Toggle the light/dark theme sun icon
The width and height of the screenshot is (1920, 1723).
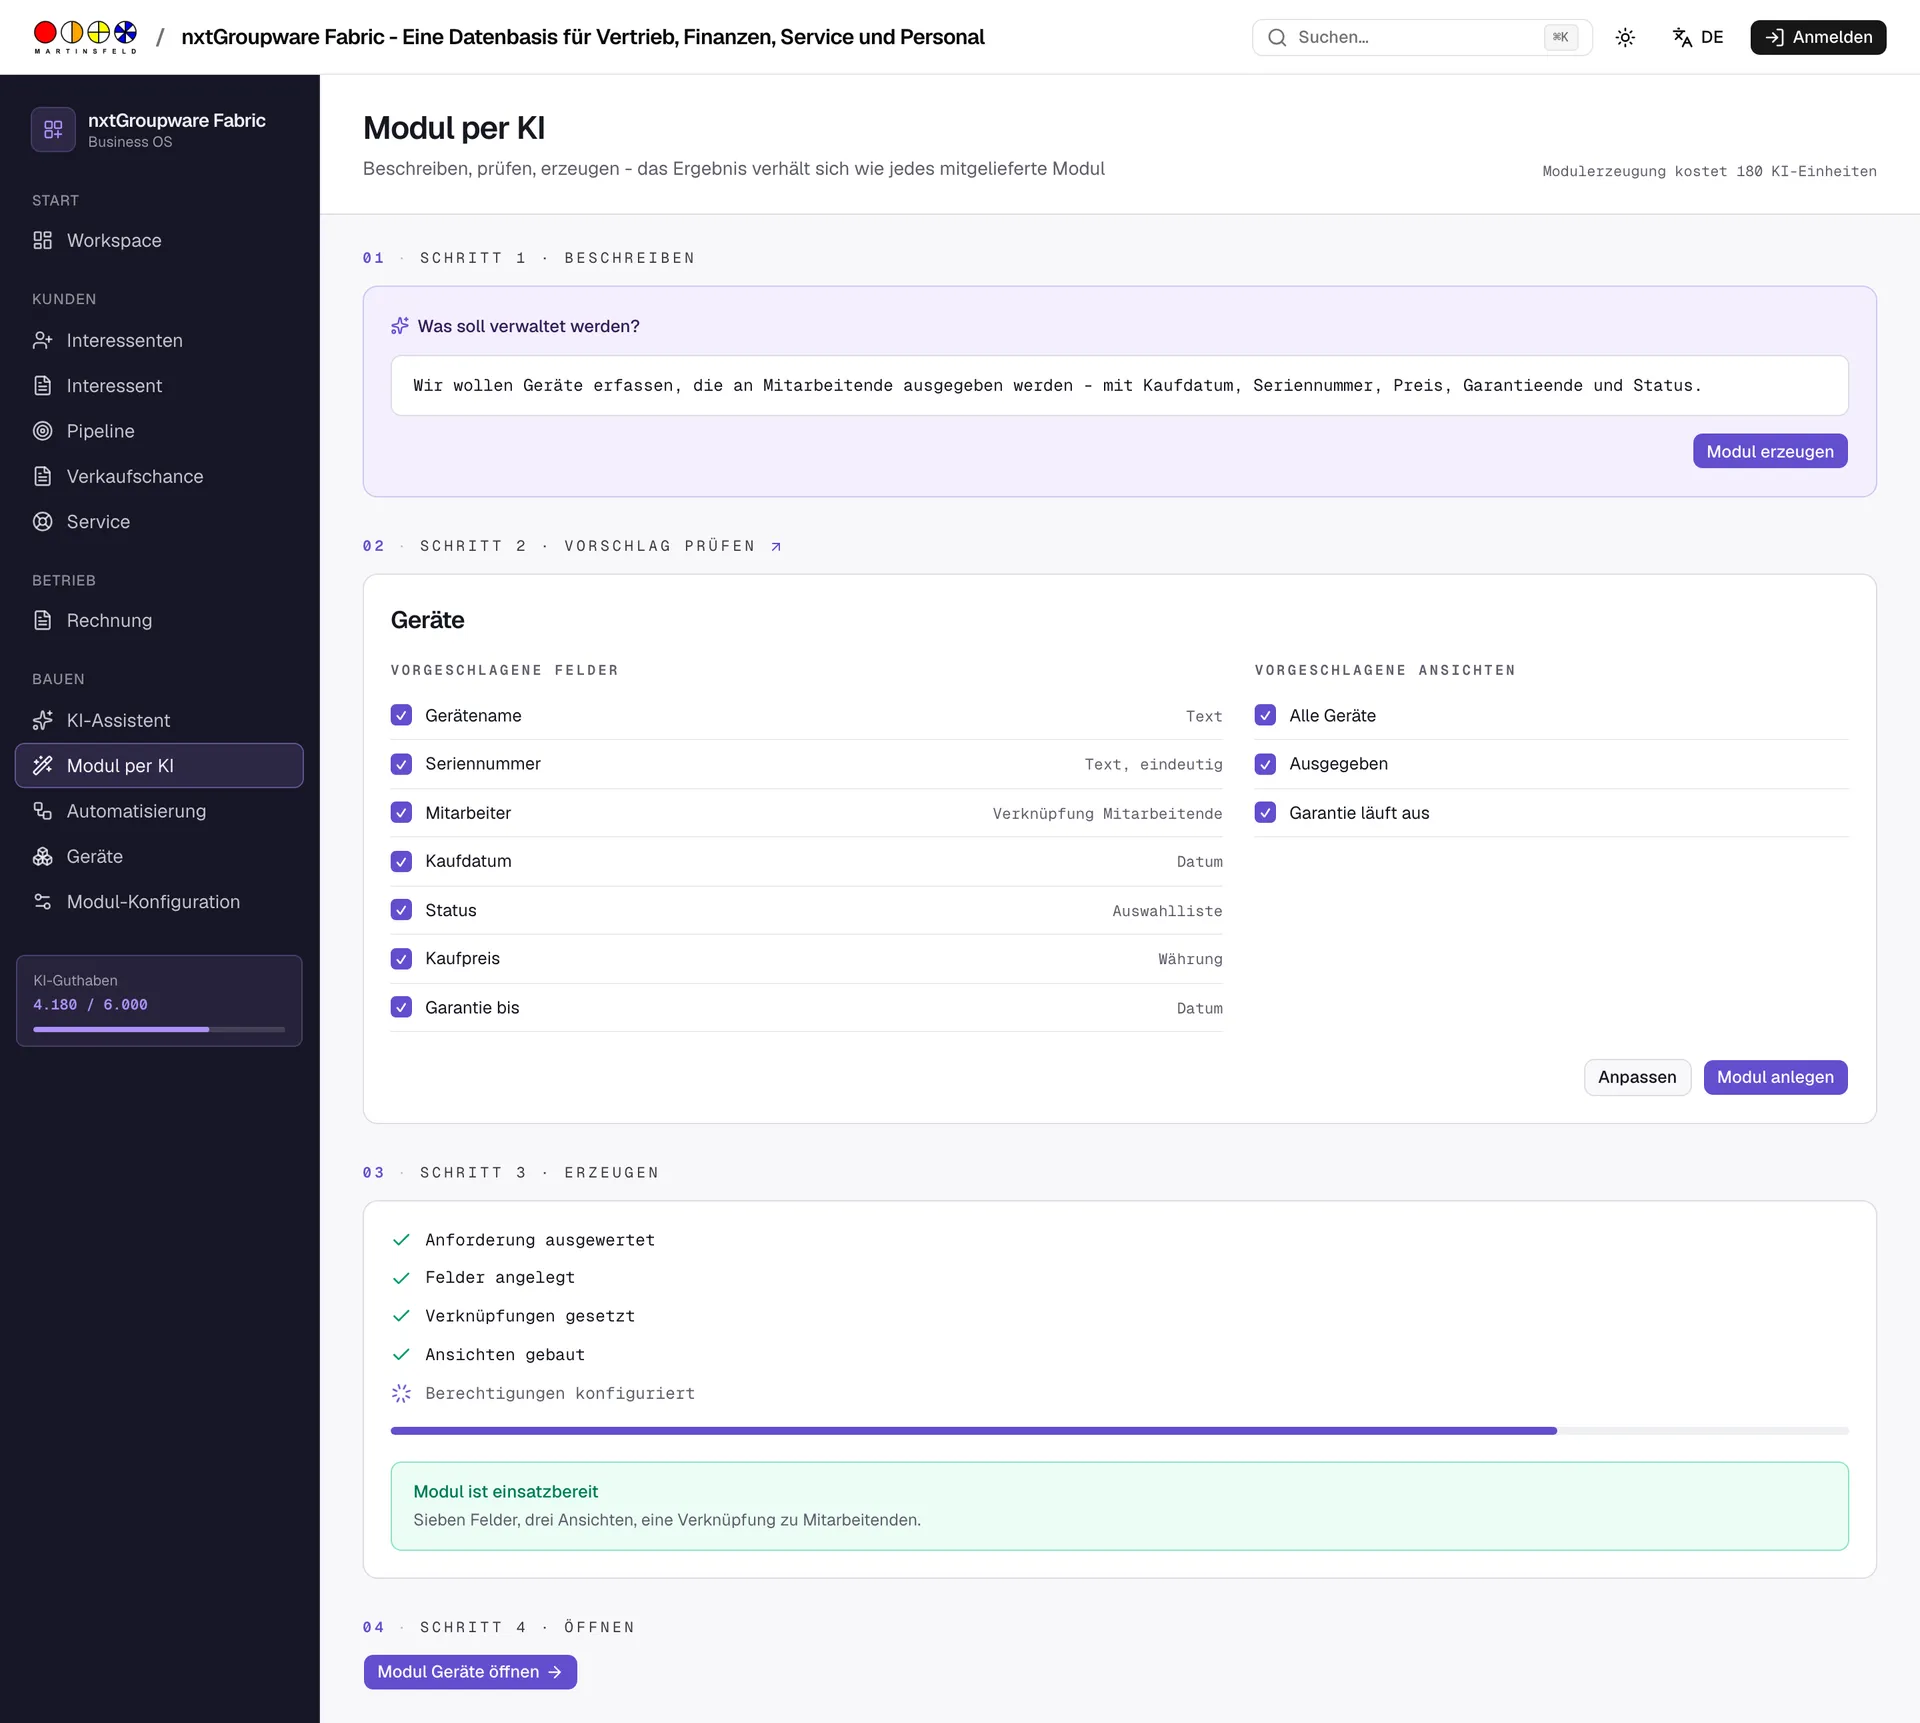(1625, 37)
